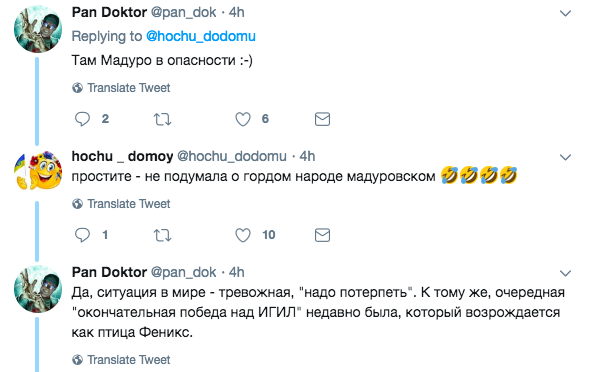Open more options chevron on first Pan Doktor tweet
The height and width of the screenshot is (372, 601).
coord(565,13)
